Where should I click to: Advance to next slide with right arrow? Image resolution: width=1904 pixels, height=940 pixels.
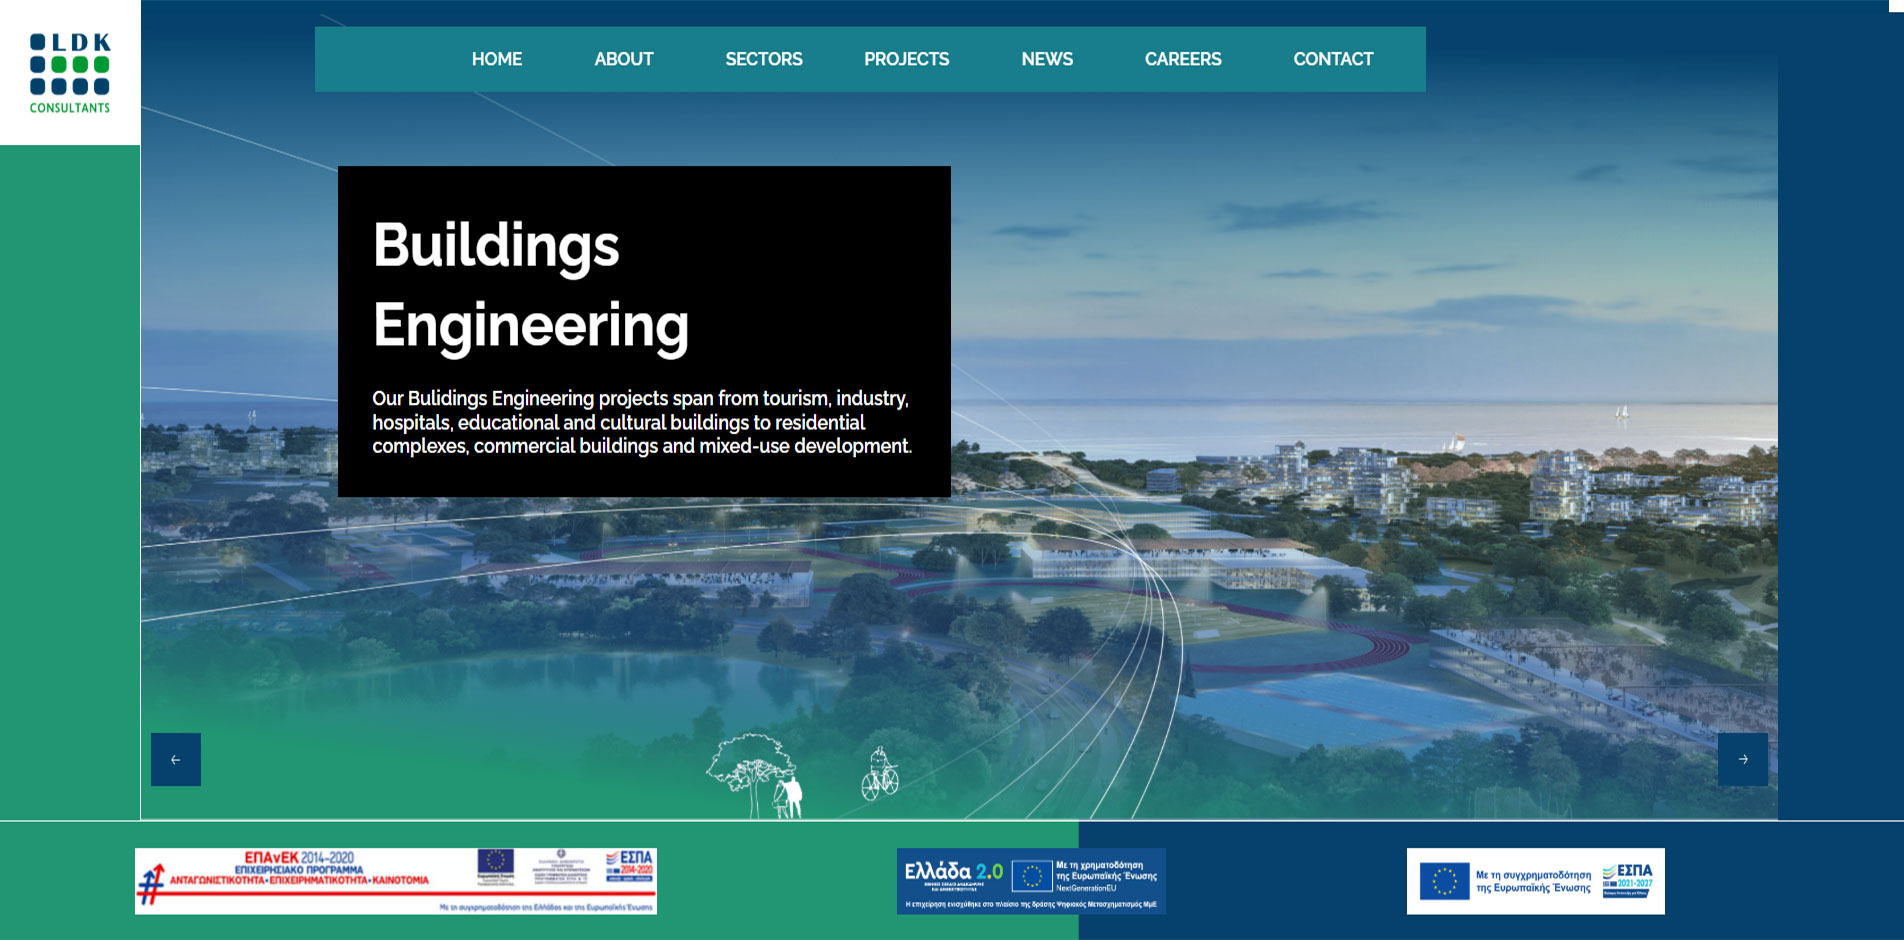pyautogui.click(x=1742, y=760)
